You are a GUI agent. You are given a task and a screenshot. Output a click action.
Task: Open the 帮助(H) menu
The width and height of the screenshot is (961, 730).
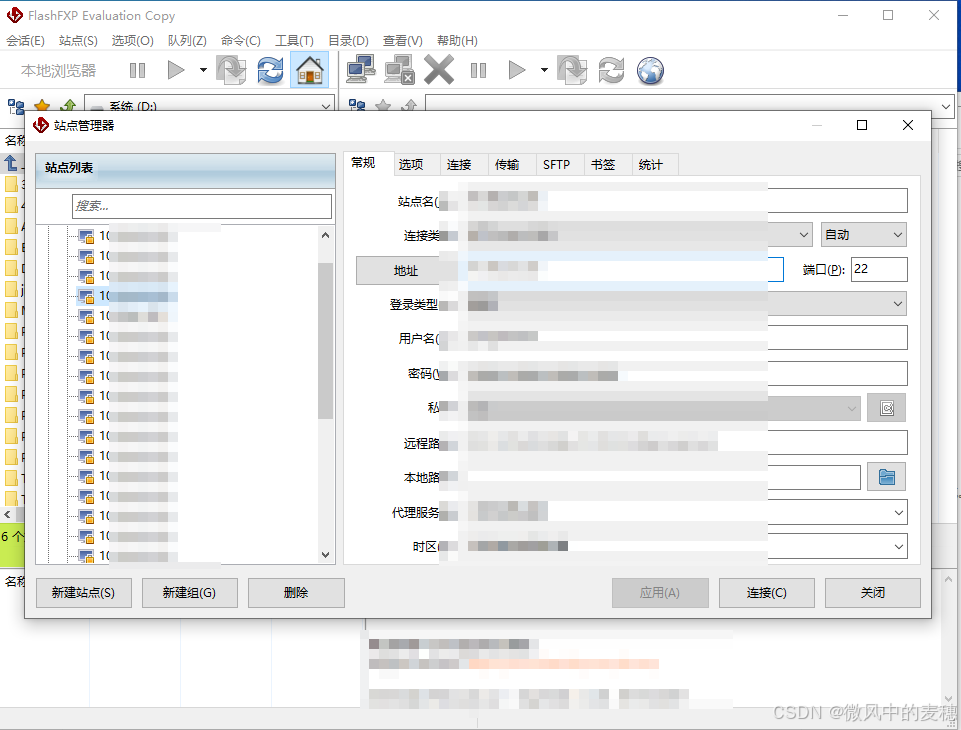(x=457, y=40)
